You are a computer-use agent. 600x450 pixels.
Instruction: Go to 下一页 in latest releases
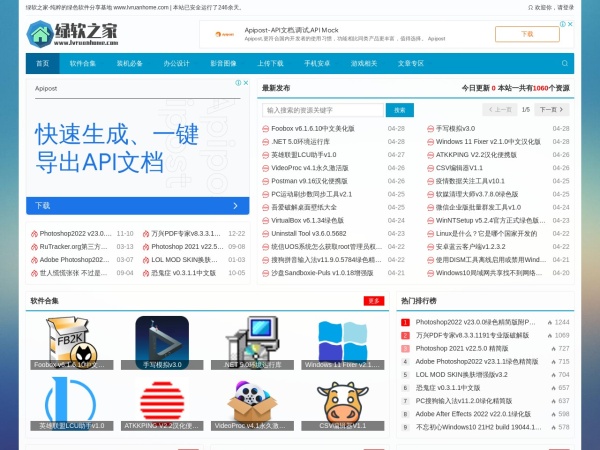pos(552,110)
